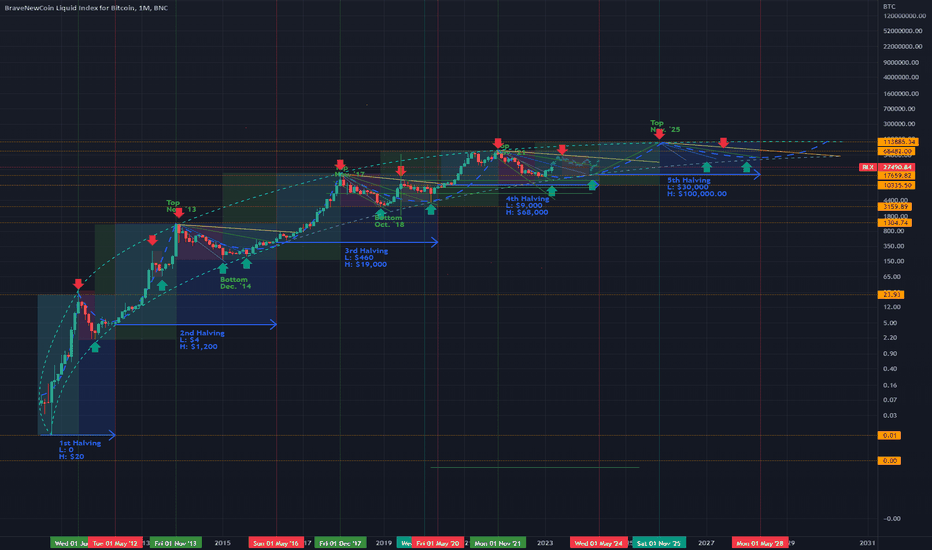Click the 2019 year label on time axis
This screenshot has width=932, height=550.
coord(384,543)
